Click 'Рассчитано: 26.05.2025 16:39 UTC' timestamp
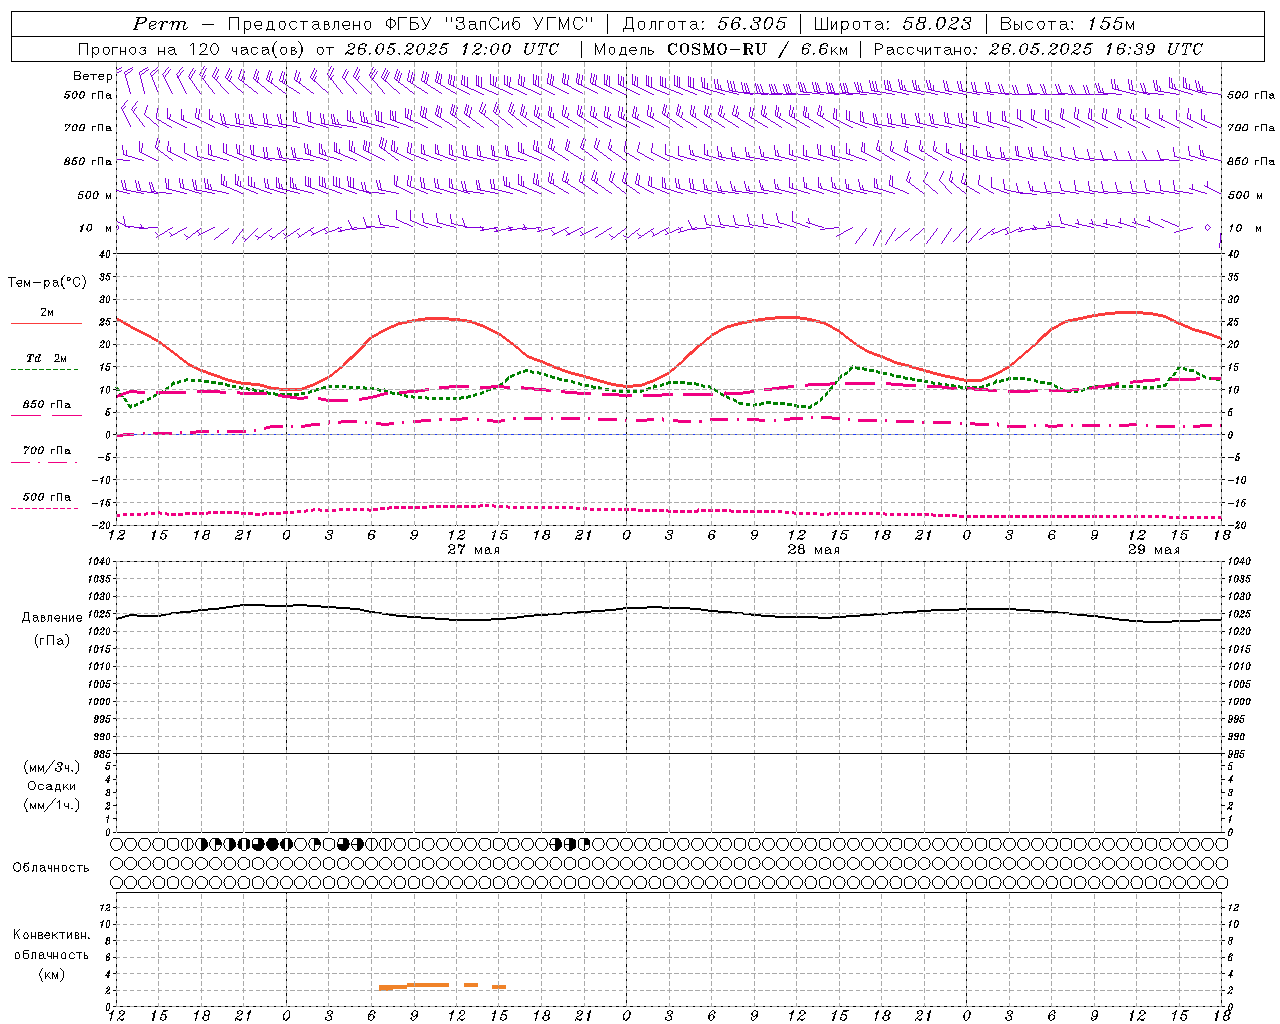 click(x=1038, y=49)
